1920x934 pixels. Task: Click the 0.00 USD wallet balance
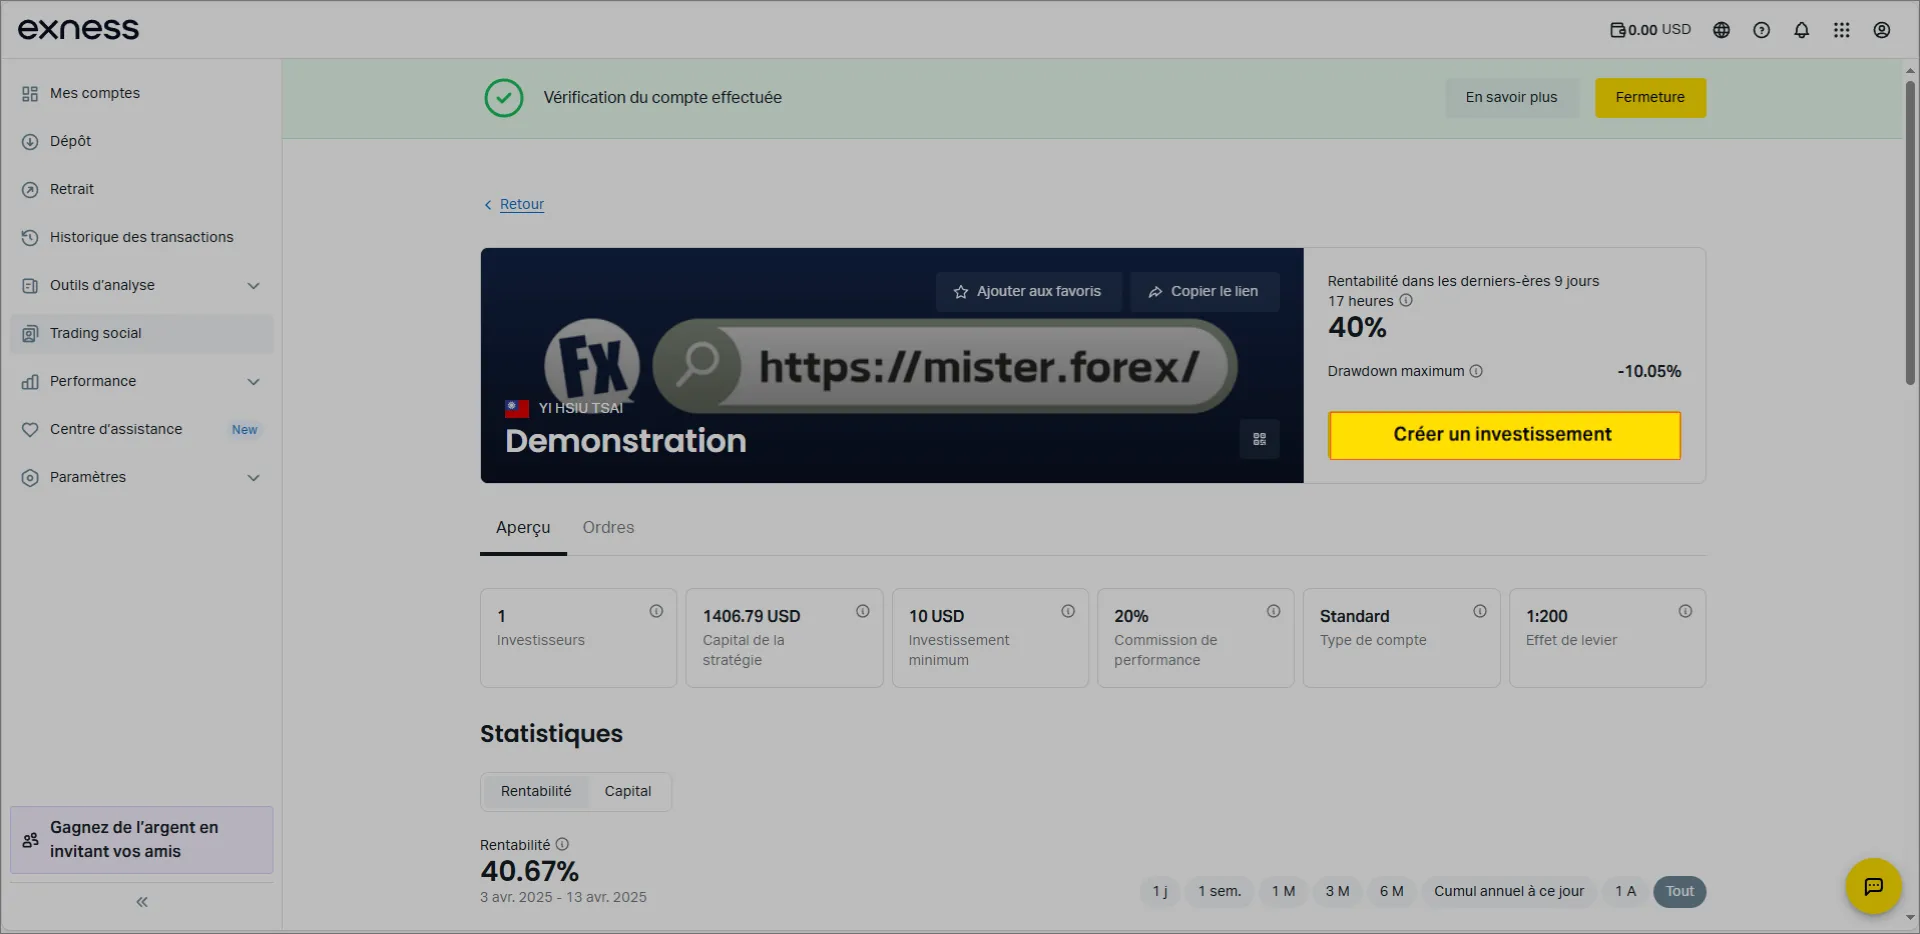(1650, 30)
